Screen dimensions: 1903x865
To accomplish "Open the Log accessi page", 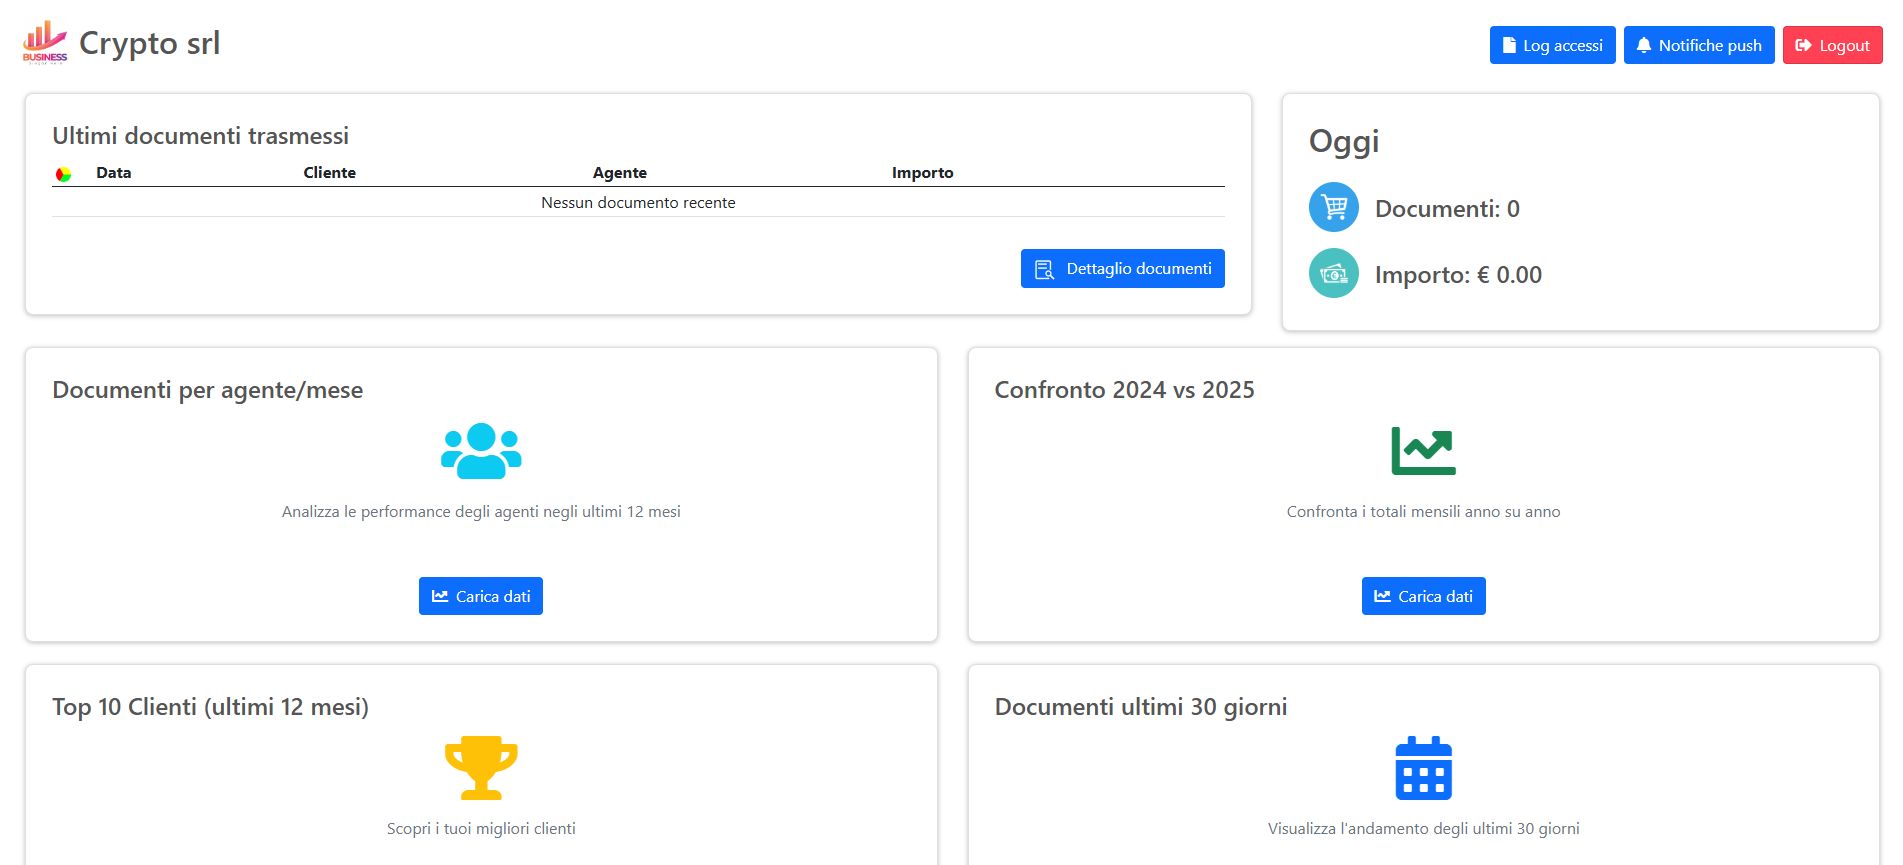I will 1552,45.
